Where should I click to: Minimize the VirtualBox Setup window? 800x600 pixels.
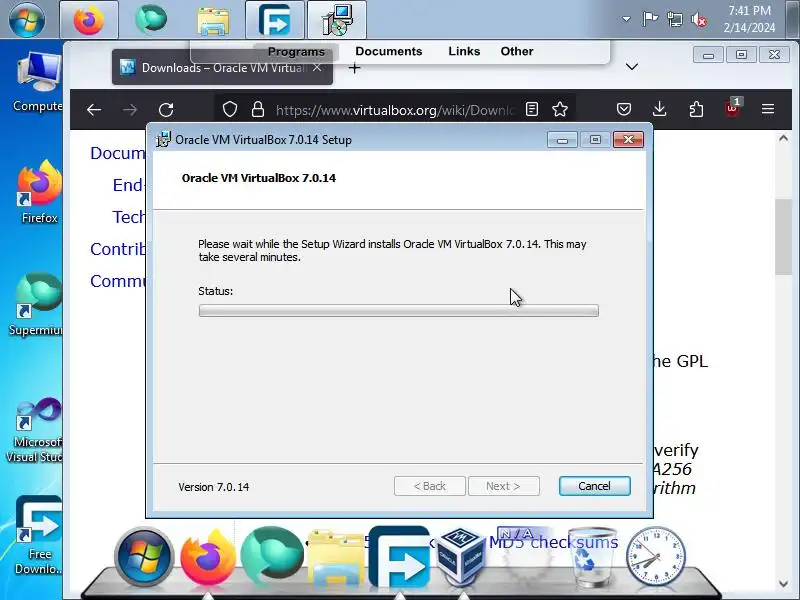coord(562,140)
